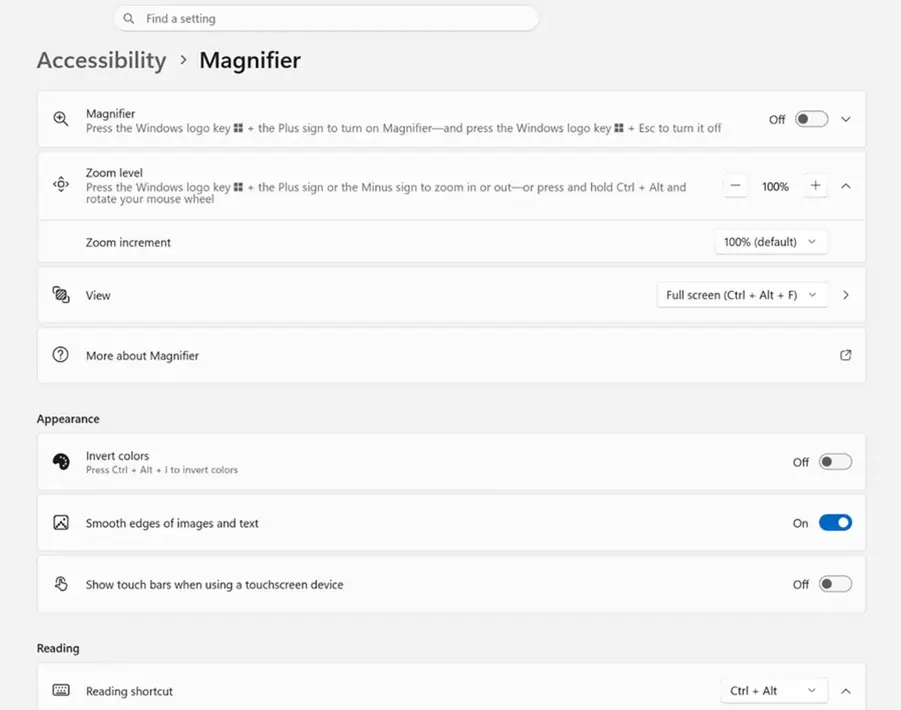Open the Reading shortcut Ctrl + Alt dropdown
The height and width of the screenshot is (710, 901).
pos(773,690)
